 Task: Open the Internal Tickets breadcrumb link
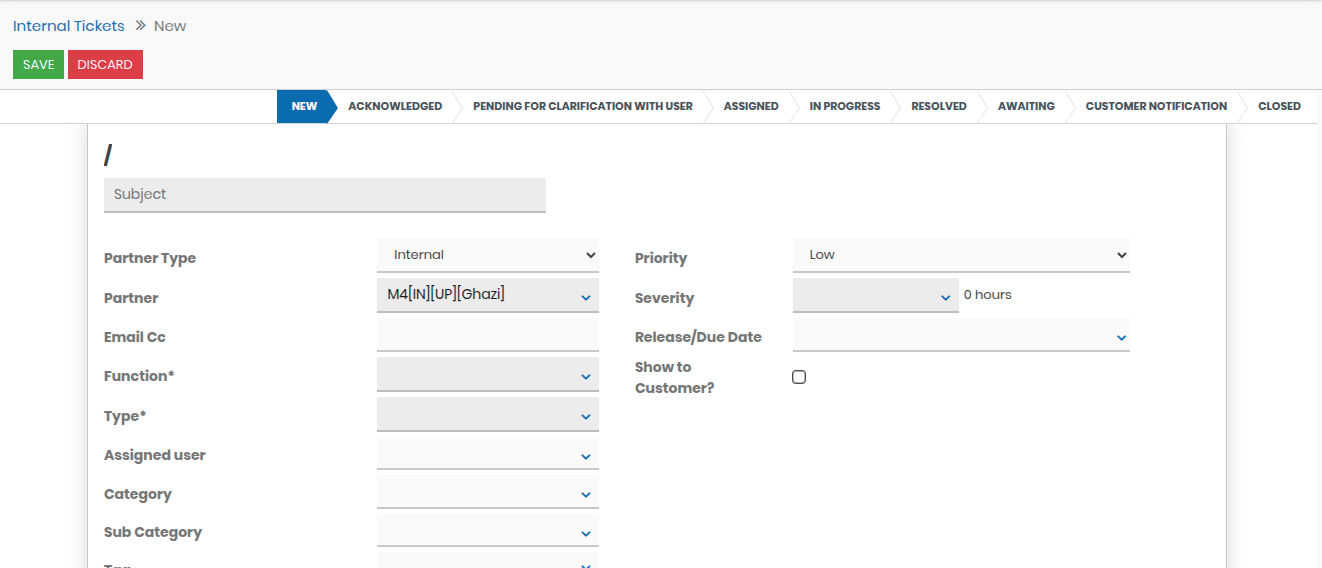coord(69,26)
